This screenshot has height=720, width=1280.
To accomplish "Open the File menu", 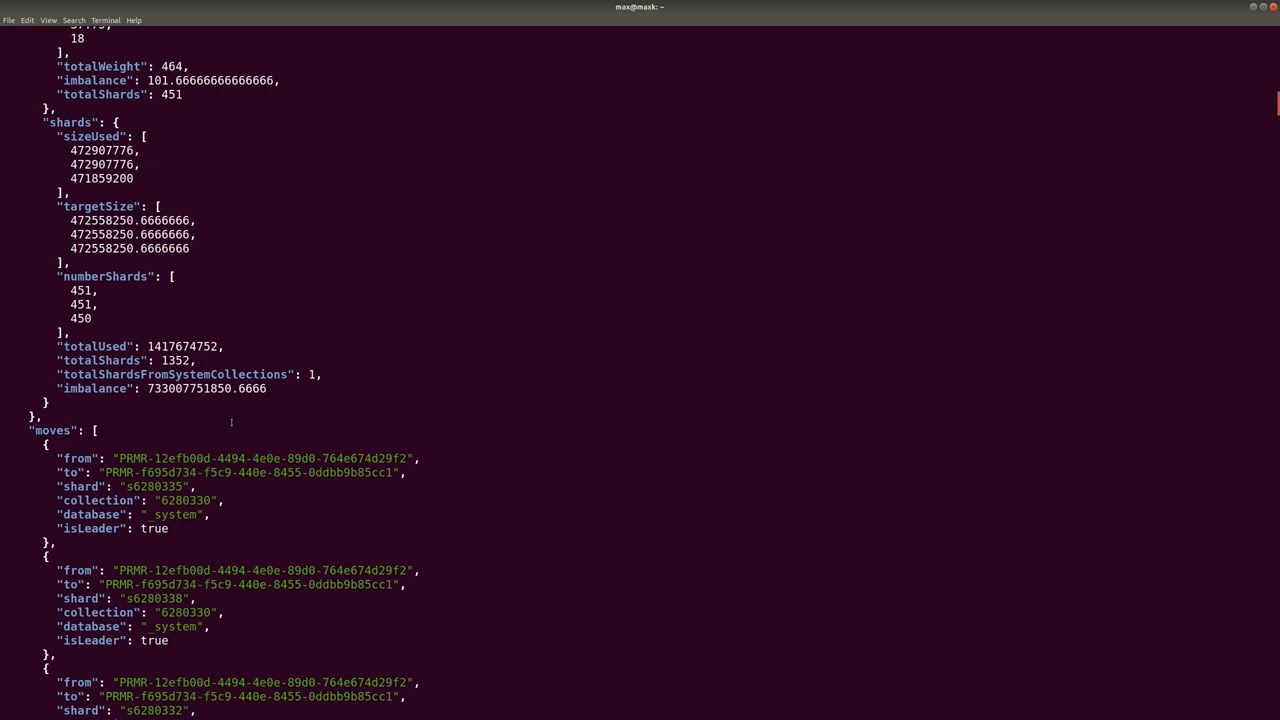I will click(9, 20).
